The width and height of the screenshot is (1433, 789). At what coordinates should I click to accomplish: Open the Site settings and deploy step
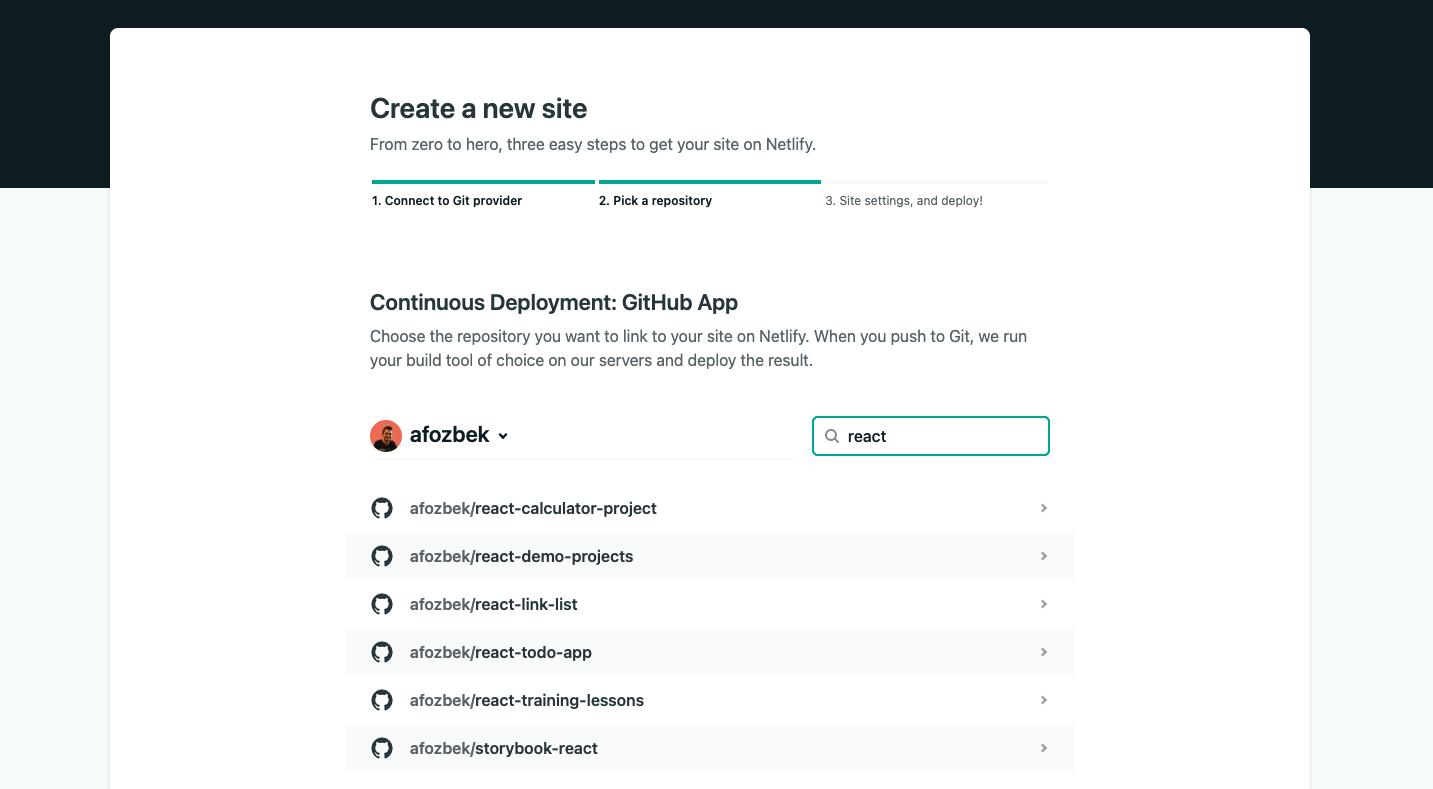[903, 200]
